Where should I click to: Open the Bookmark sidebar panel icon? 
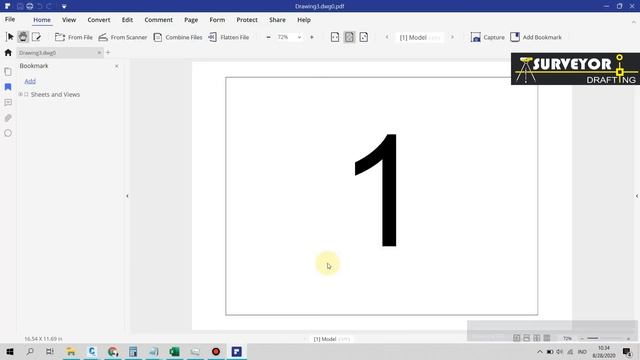pyautogui.click(x=8, y=87)
